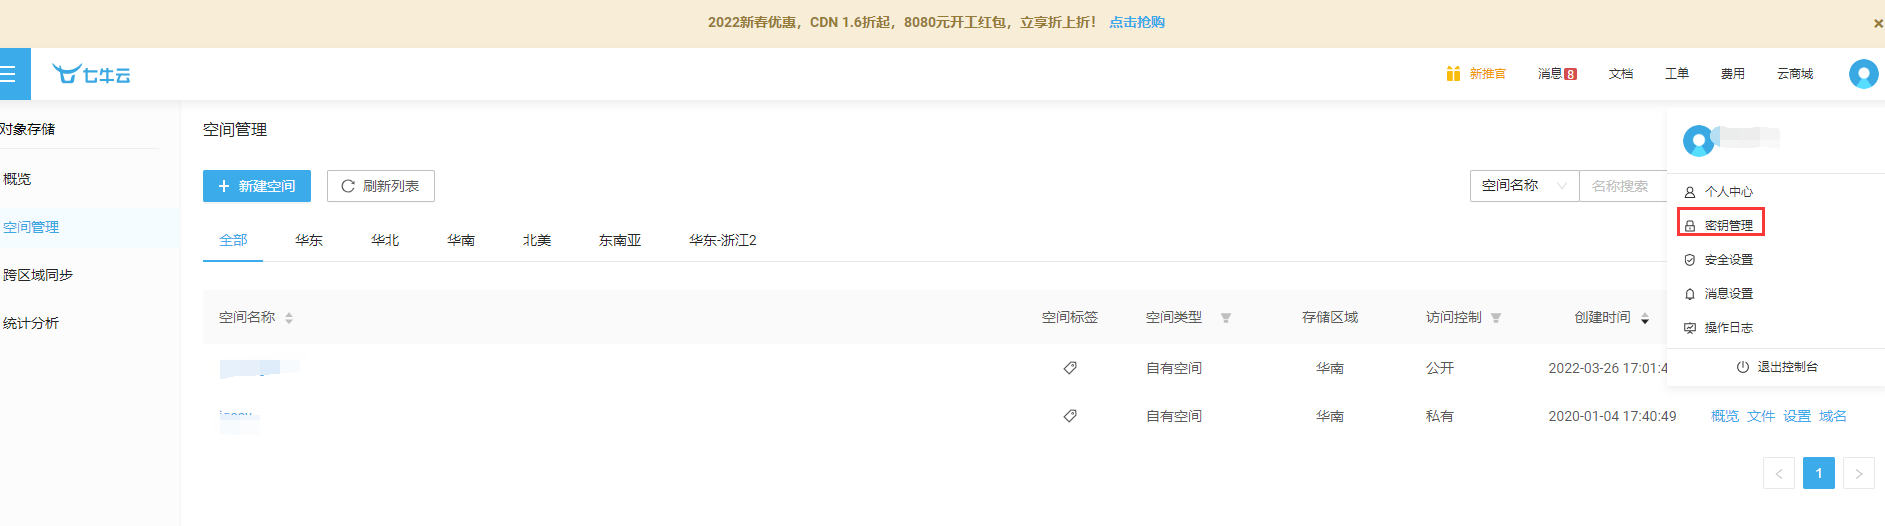Close the top promotion banner
The image size is (1885, 526).
[1877, 23]
